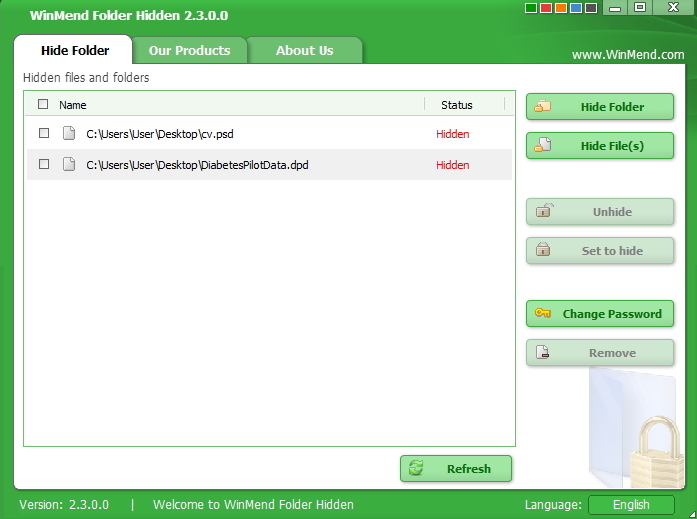
Task: Click the Version: 2.3.0.0 status text
Action: tap(64, 505)
